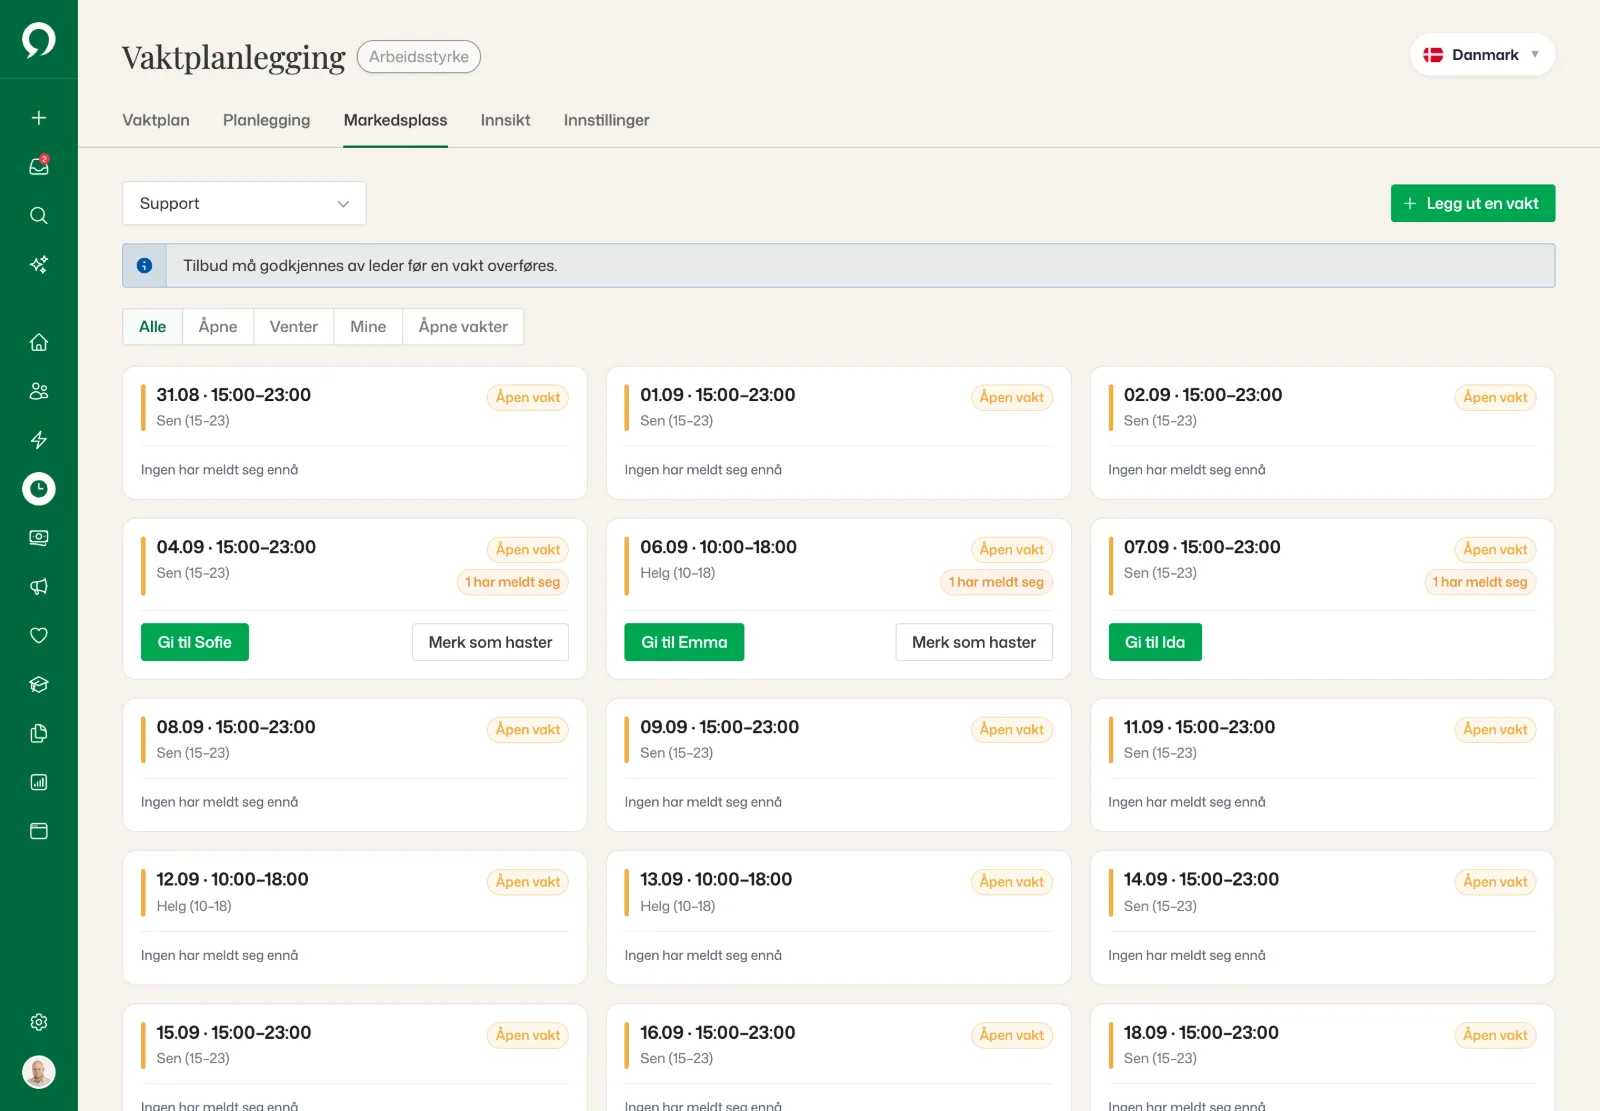Click the megaphone icon in the sidebar
Viewport: 1600px width, 1111px height.
point(39,587)
